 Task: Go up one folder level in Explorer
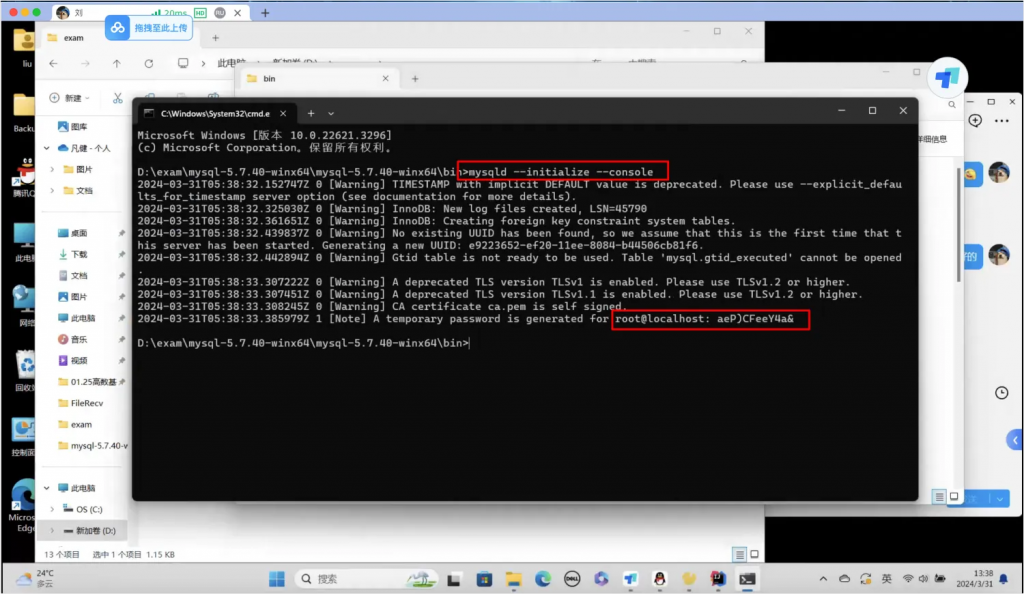coord(117,63)
